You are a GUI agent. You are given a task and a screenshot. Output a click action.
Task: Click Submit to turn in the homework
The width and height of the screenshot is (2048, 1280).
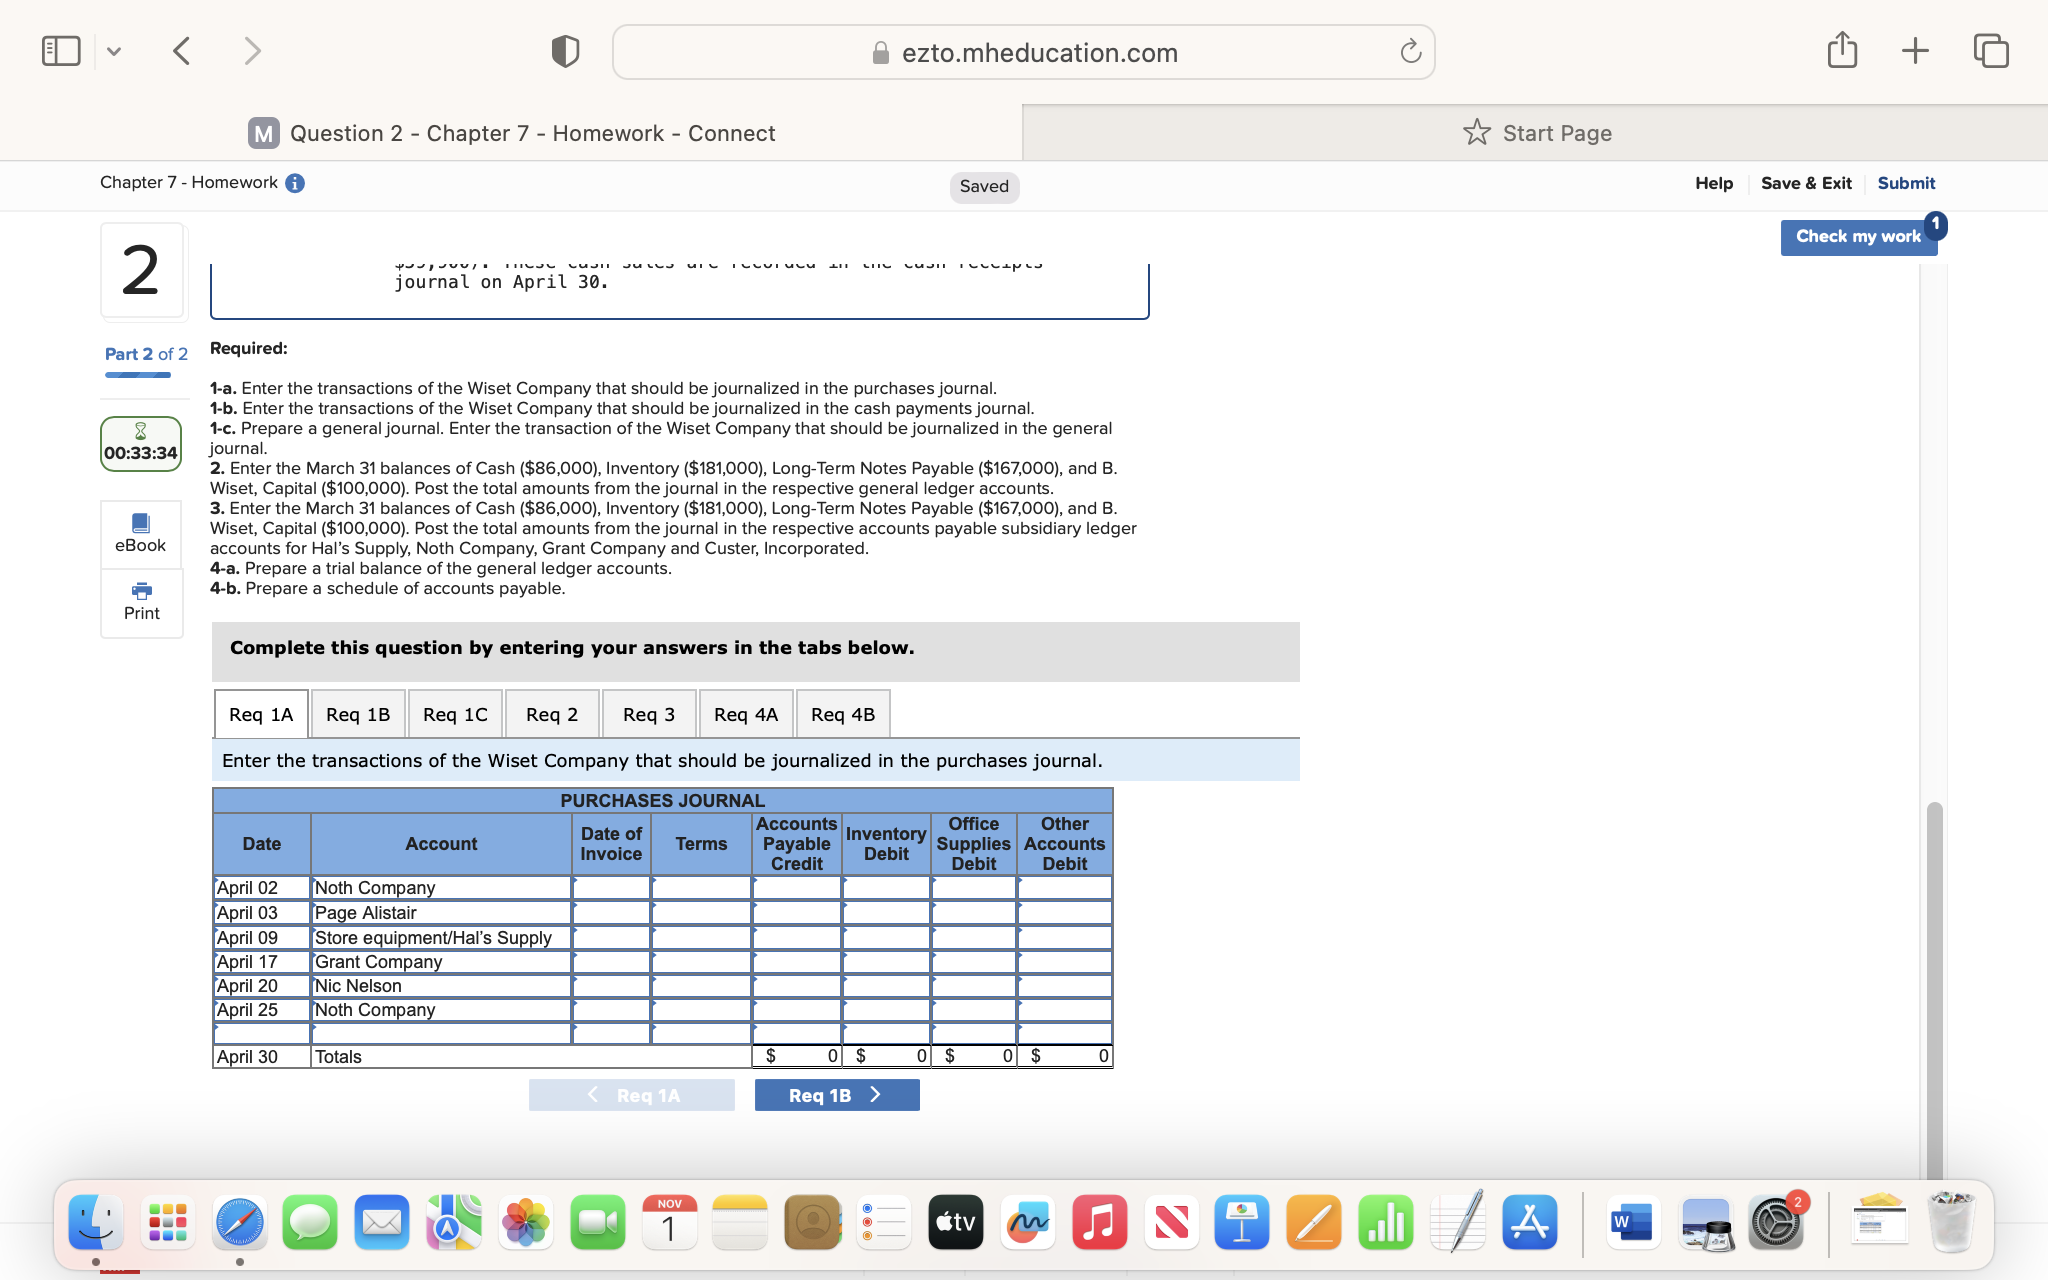coord(1905,182)
